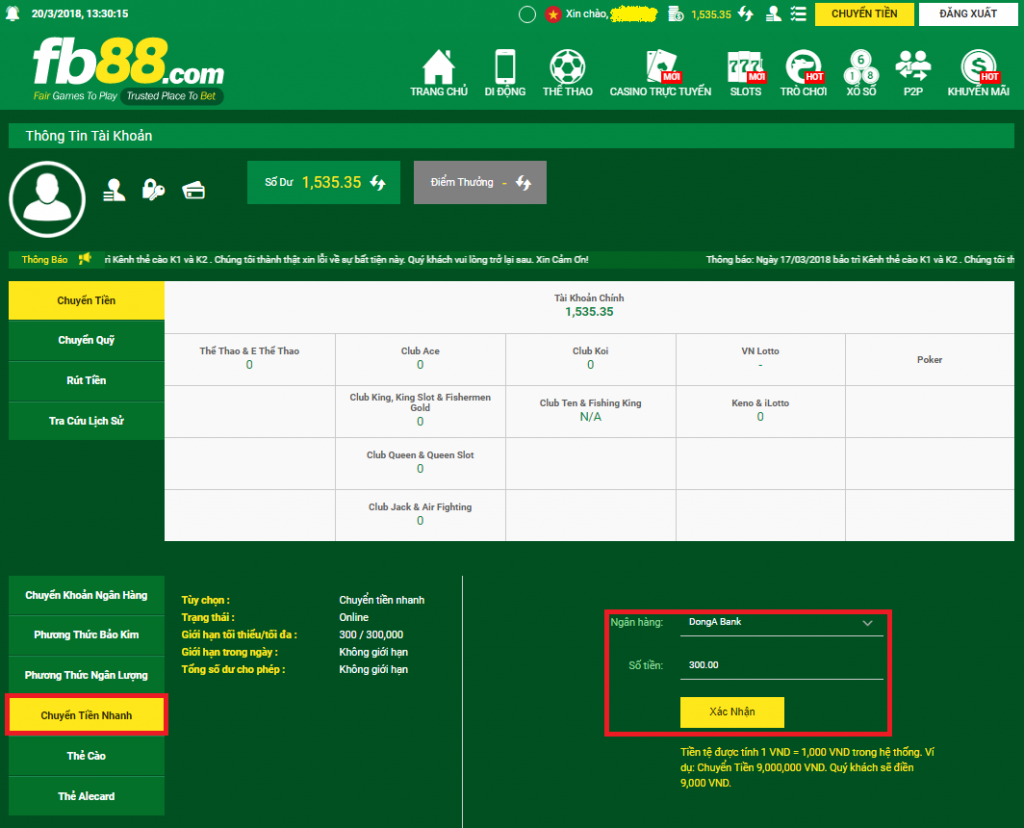This screenshot has height=828, width=1024.
Task: Click the Số tiền amount input field
Action: coord(781,665)
